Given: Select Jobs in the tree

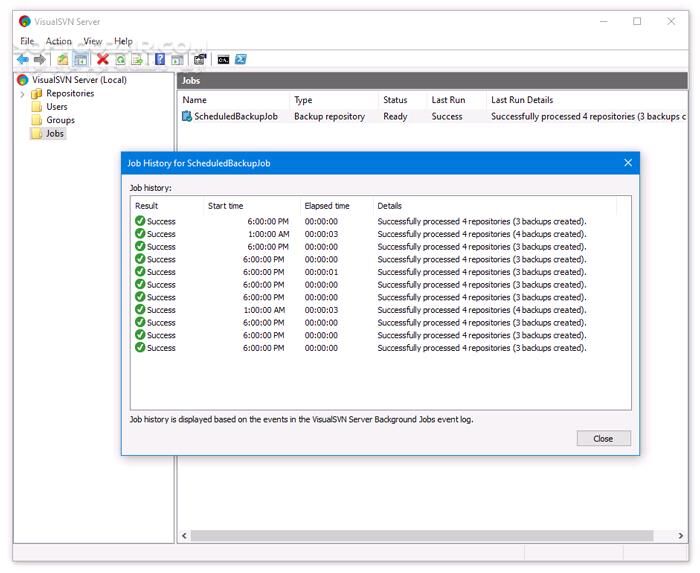Looking at the screenshot, I should (55, 133).
